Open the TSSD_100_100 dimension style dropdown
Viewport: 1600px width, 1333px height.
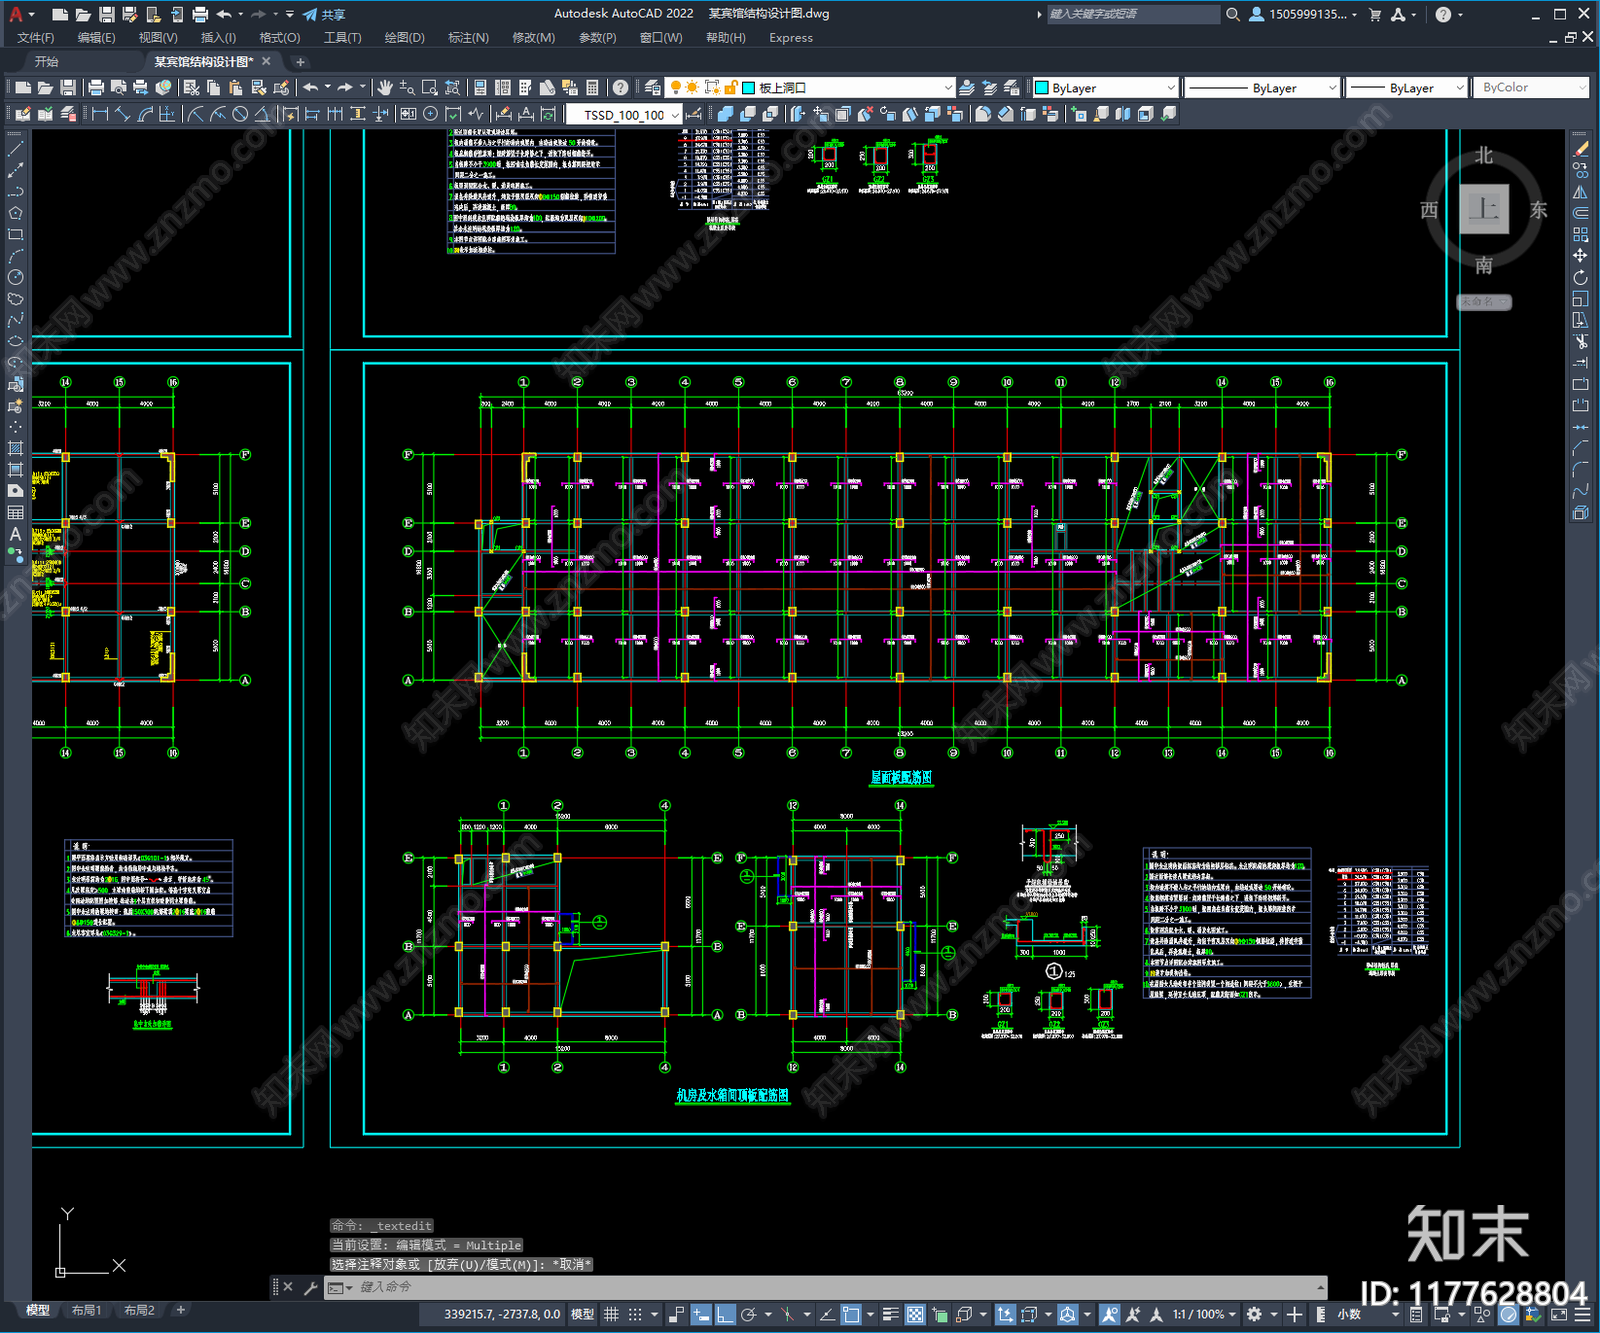pyautogui.click(x=624, y=115)
